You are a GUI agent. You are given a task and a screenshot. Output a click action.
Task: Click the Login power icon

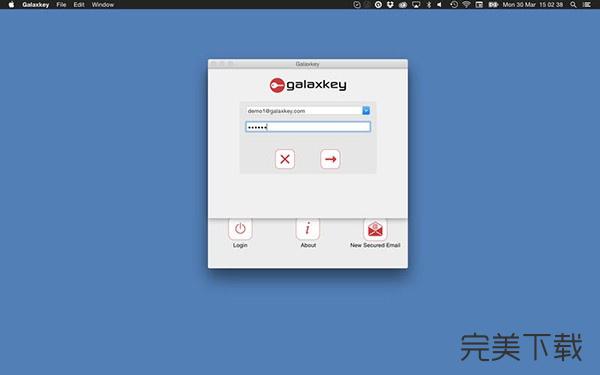point(240,229)
